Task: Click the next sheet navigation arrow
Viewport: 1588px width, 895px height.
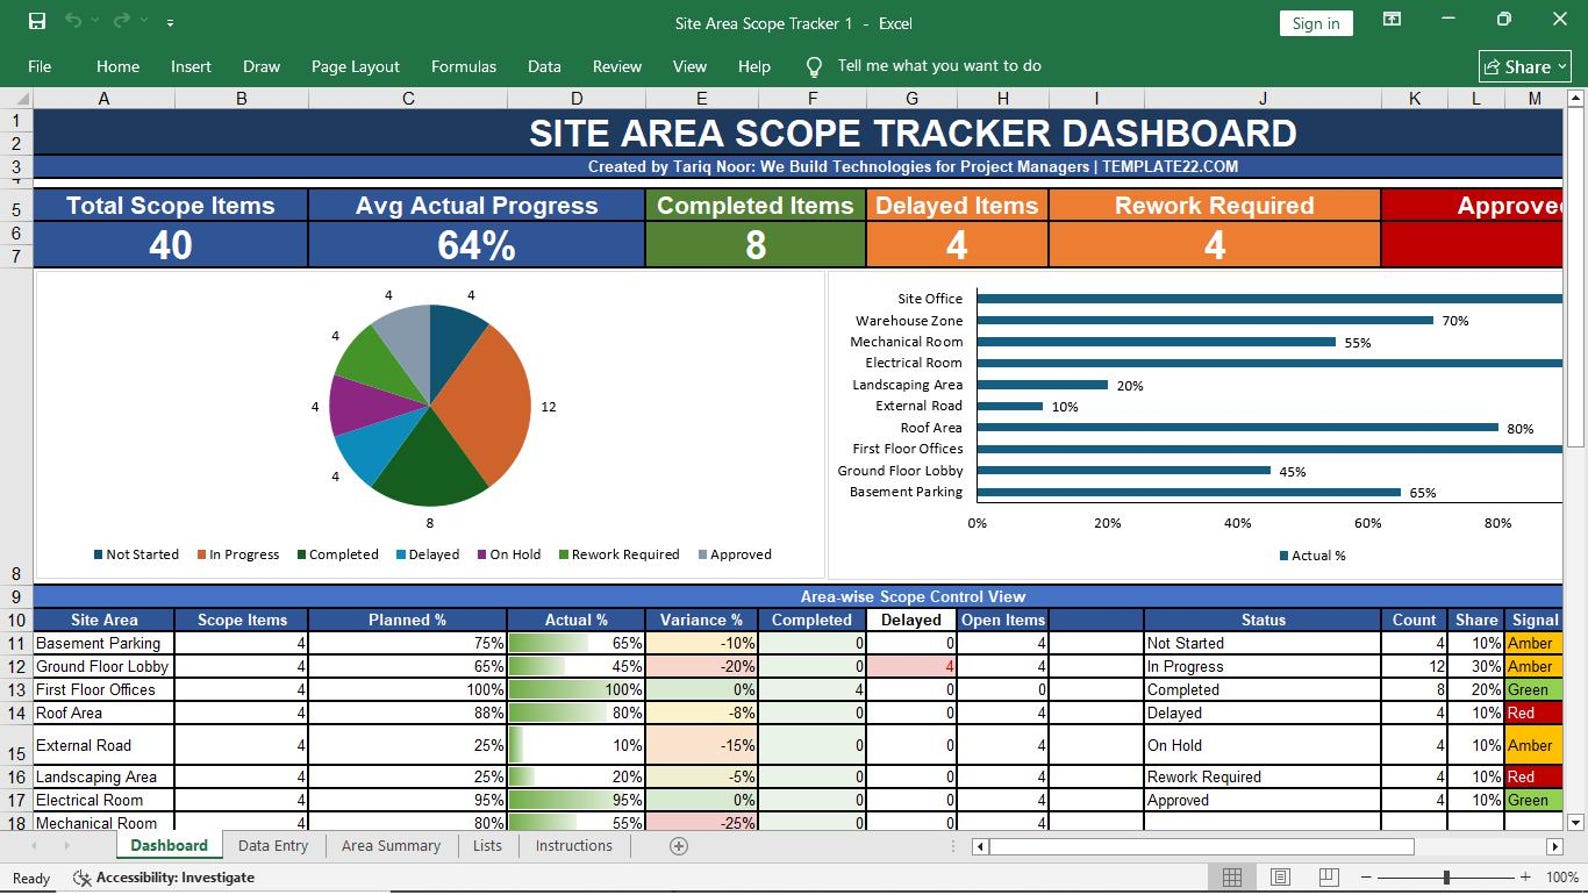Action: click(x=67, y=846)
